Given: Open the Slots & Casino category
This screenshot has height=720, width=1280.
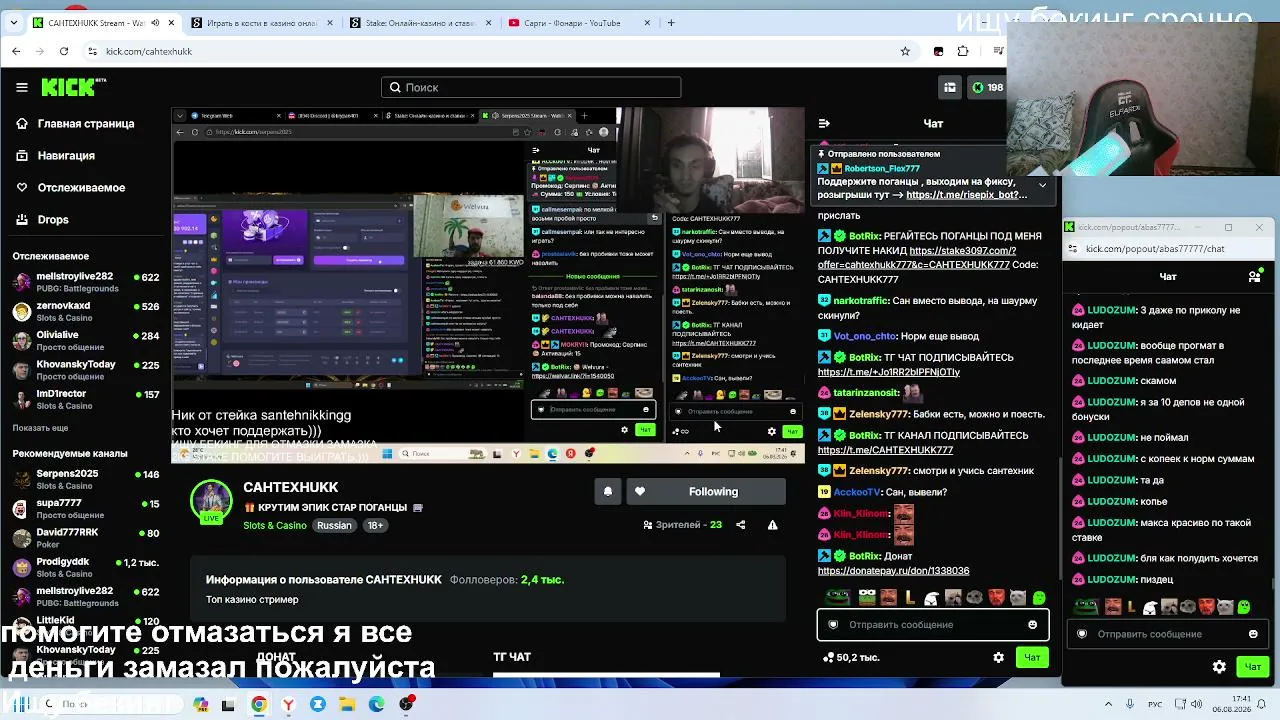Looking at the screenshot, I should coord(275,525).
